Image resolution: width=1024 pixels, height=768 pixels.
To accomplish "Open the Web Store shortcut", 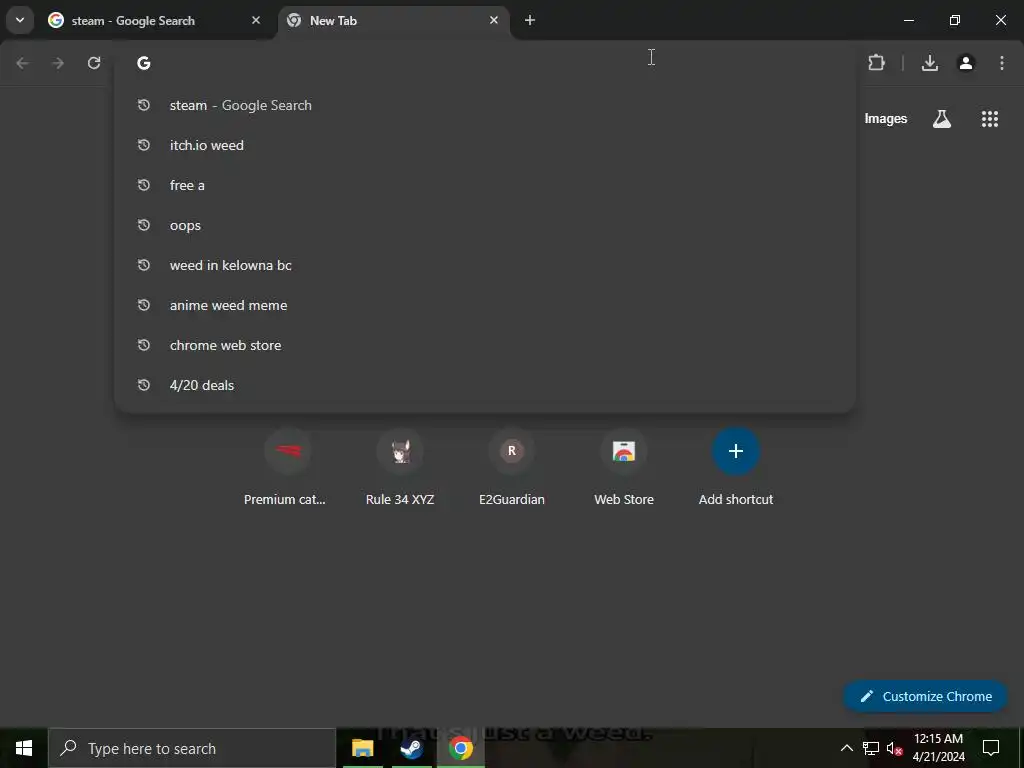I will pos(624,468).
